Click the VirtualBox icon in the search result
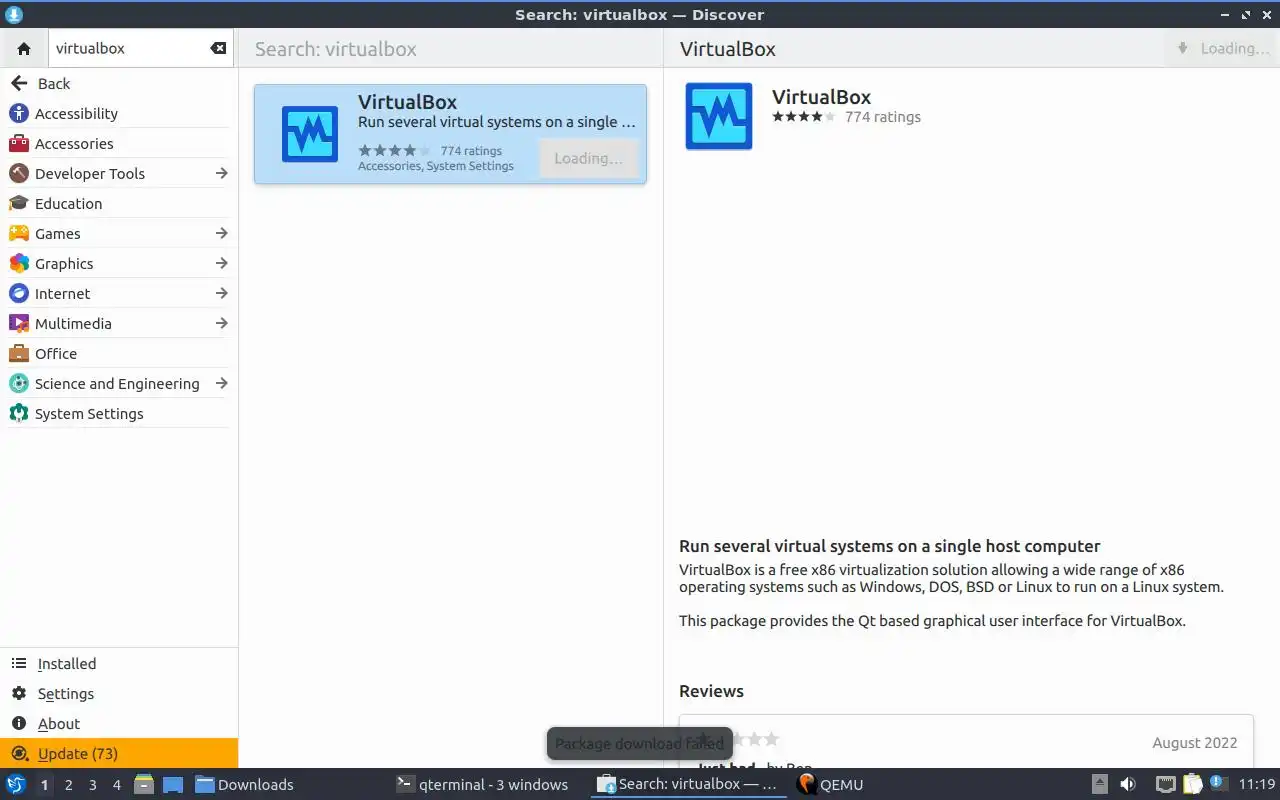 click(310, 134)
